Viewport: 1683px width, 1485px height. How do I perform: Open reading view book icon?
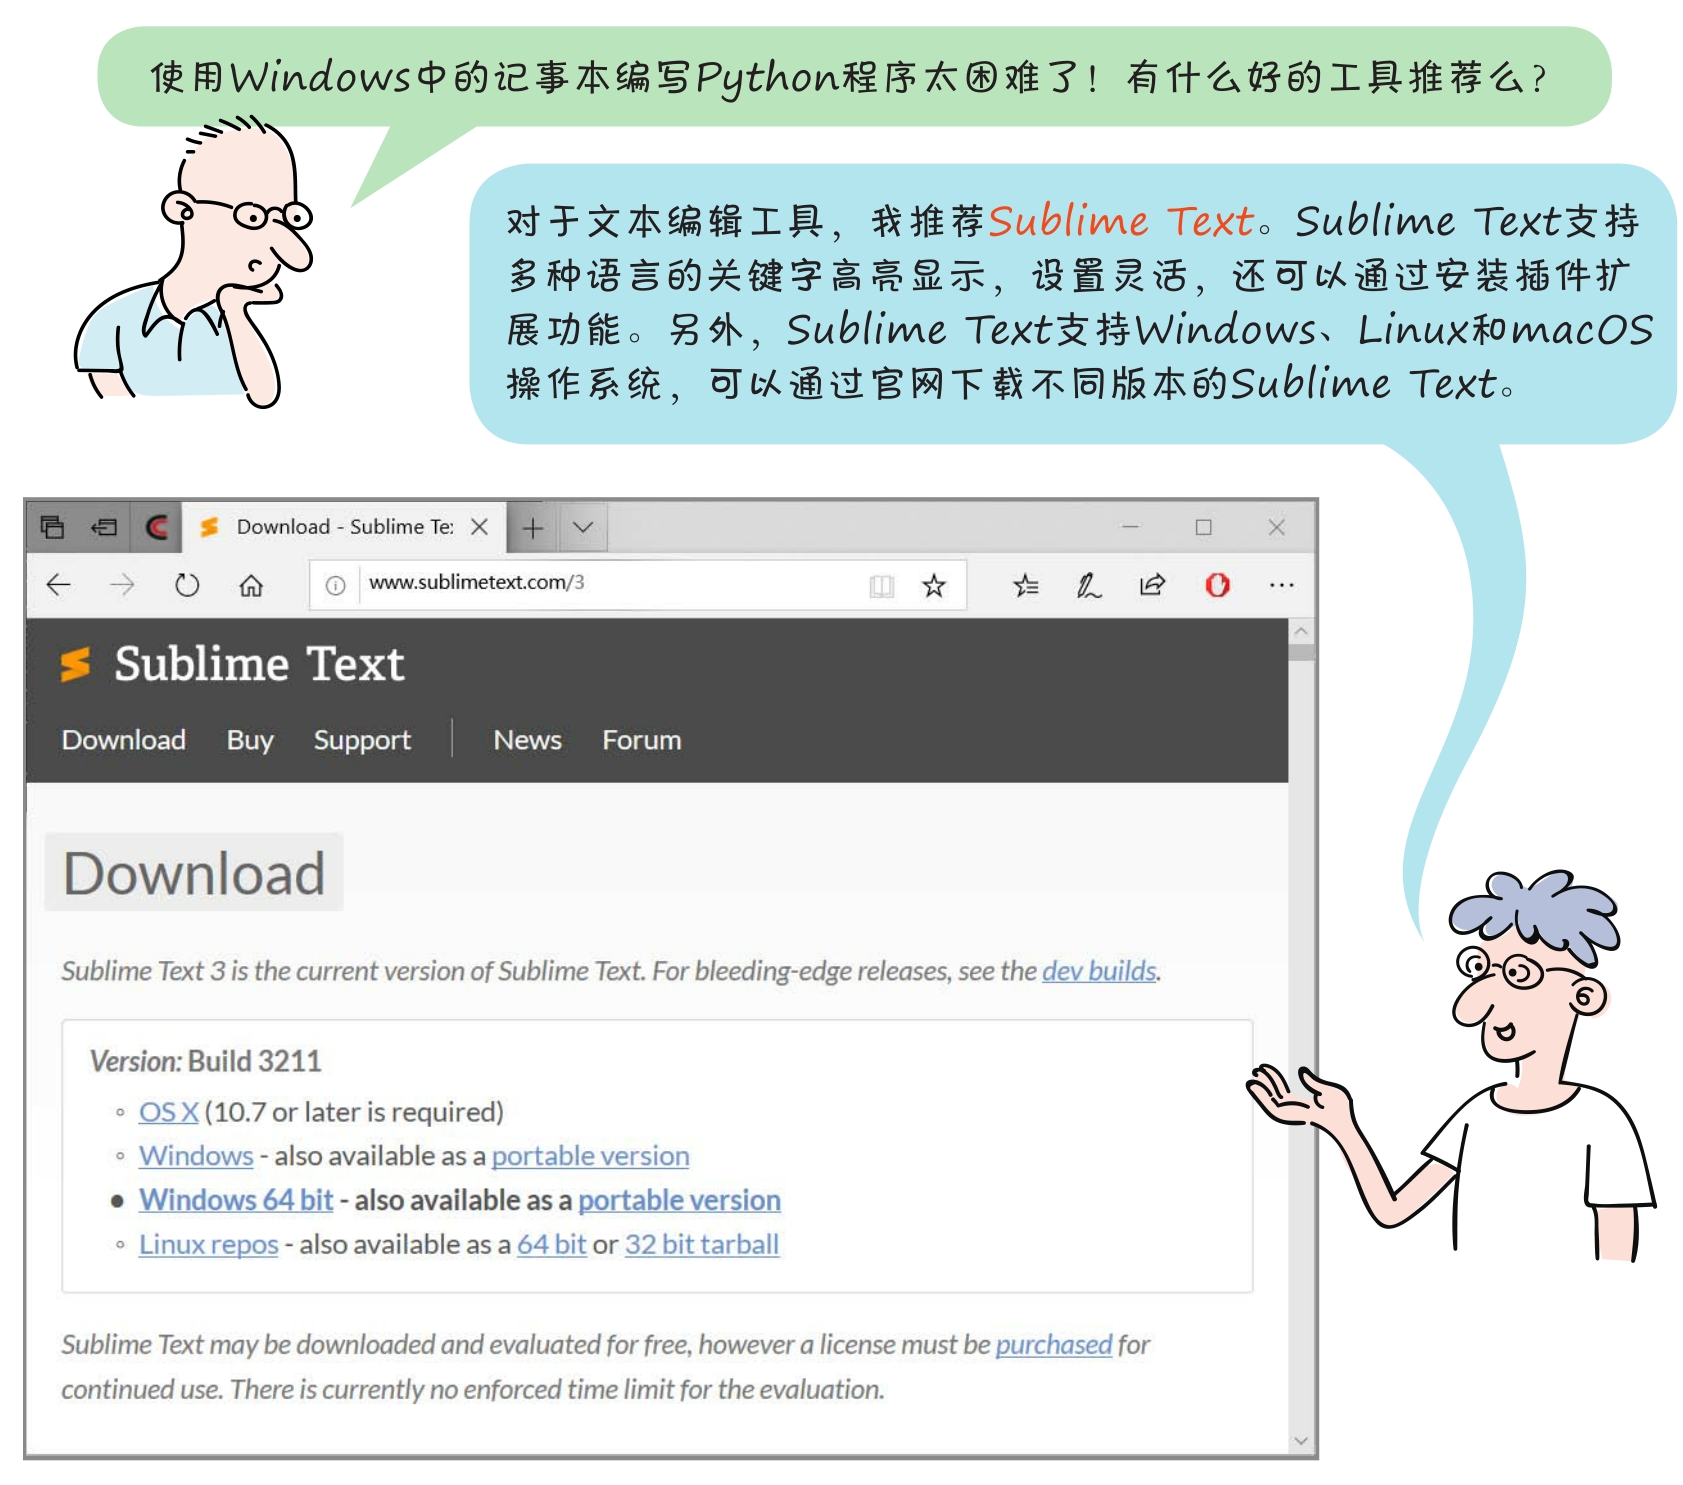(881, 586)
